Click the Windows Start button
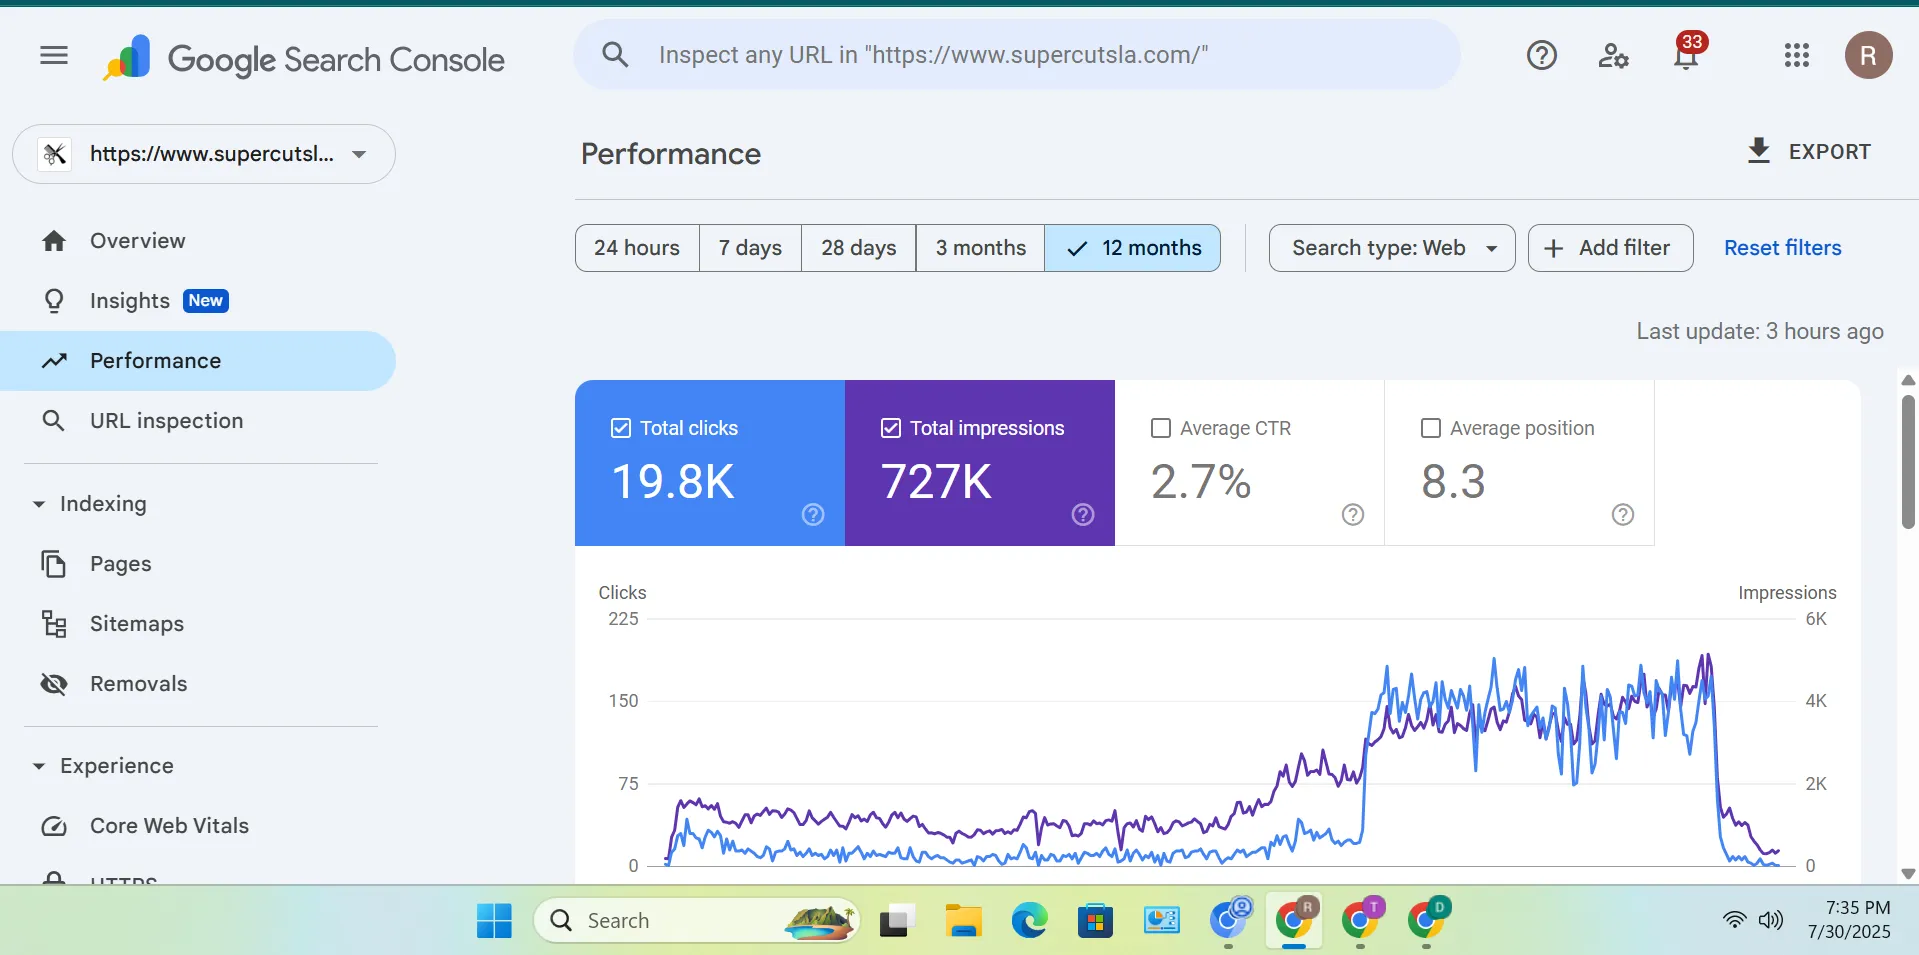Image resolution: width=1919 pixels, height=955 pixels. [494, 921]
